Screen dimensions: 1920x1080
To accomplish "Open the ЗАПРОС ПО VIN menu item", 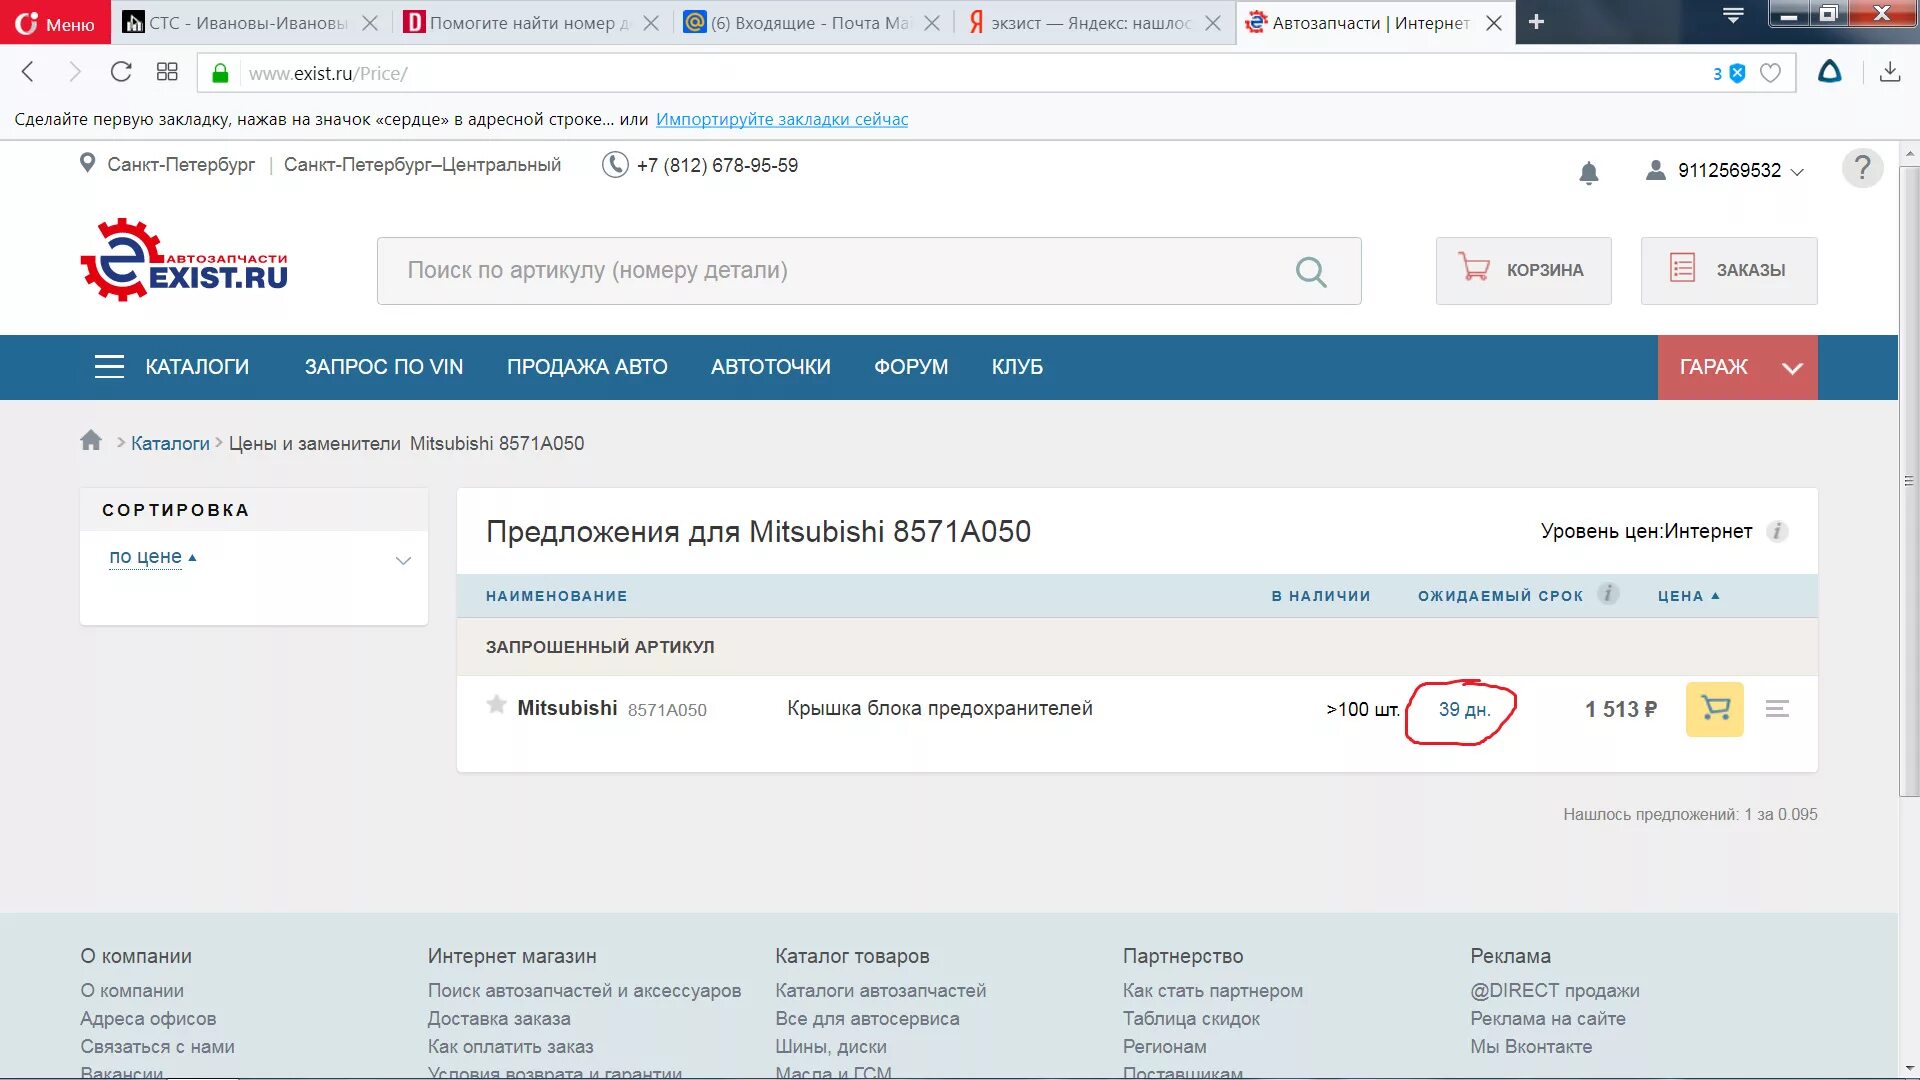I will tap(383, 367).
